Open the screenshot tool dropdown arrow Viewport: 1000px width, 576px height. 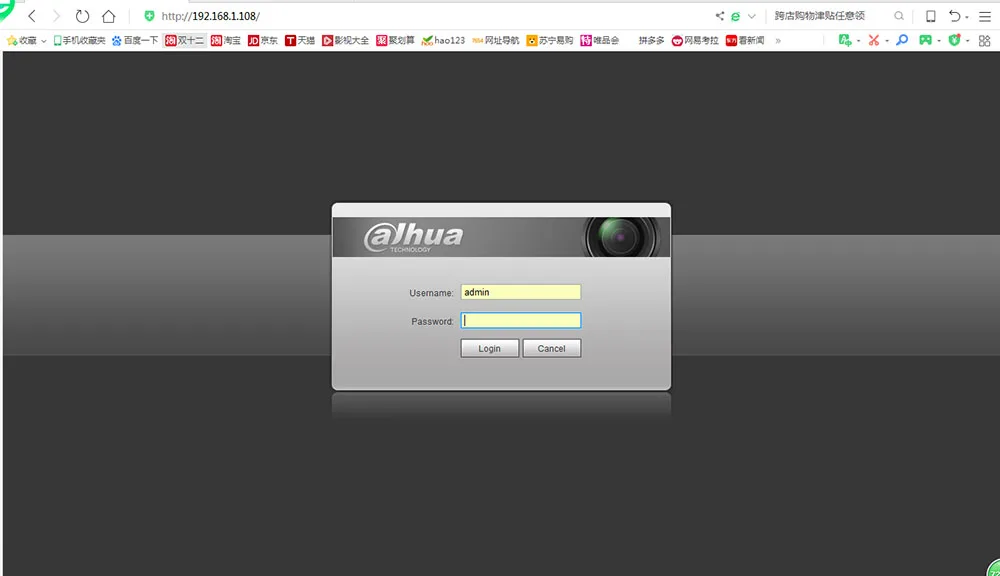tap(887, 41)
